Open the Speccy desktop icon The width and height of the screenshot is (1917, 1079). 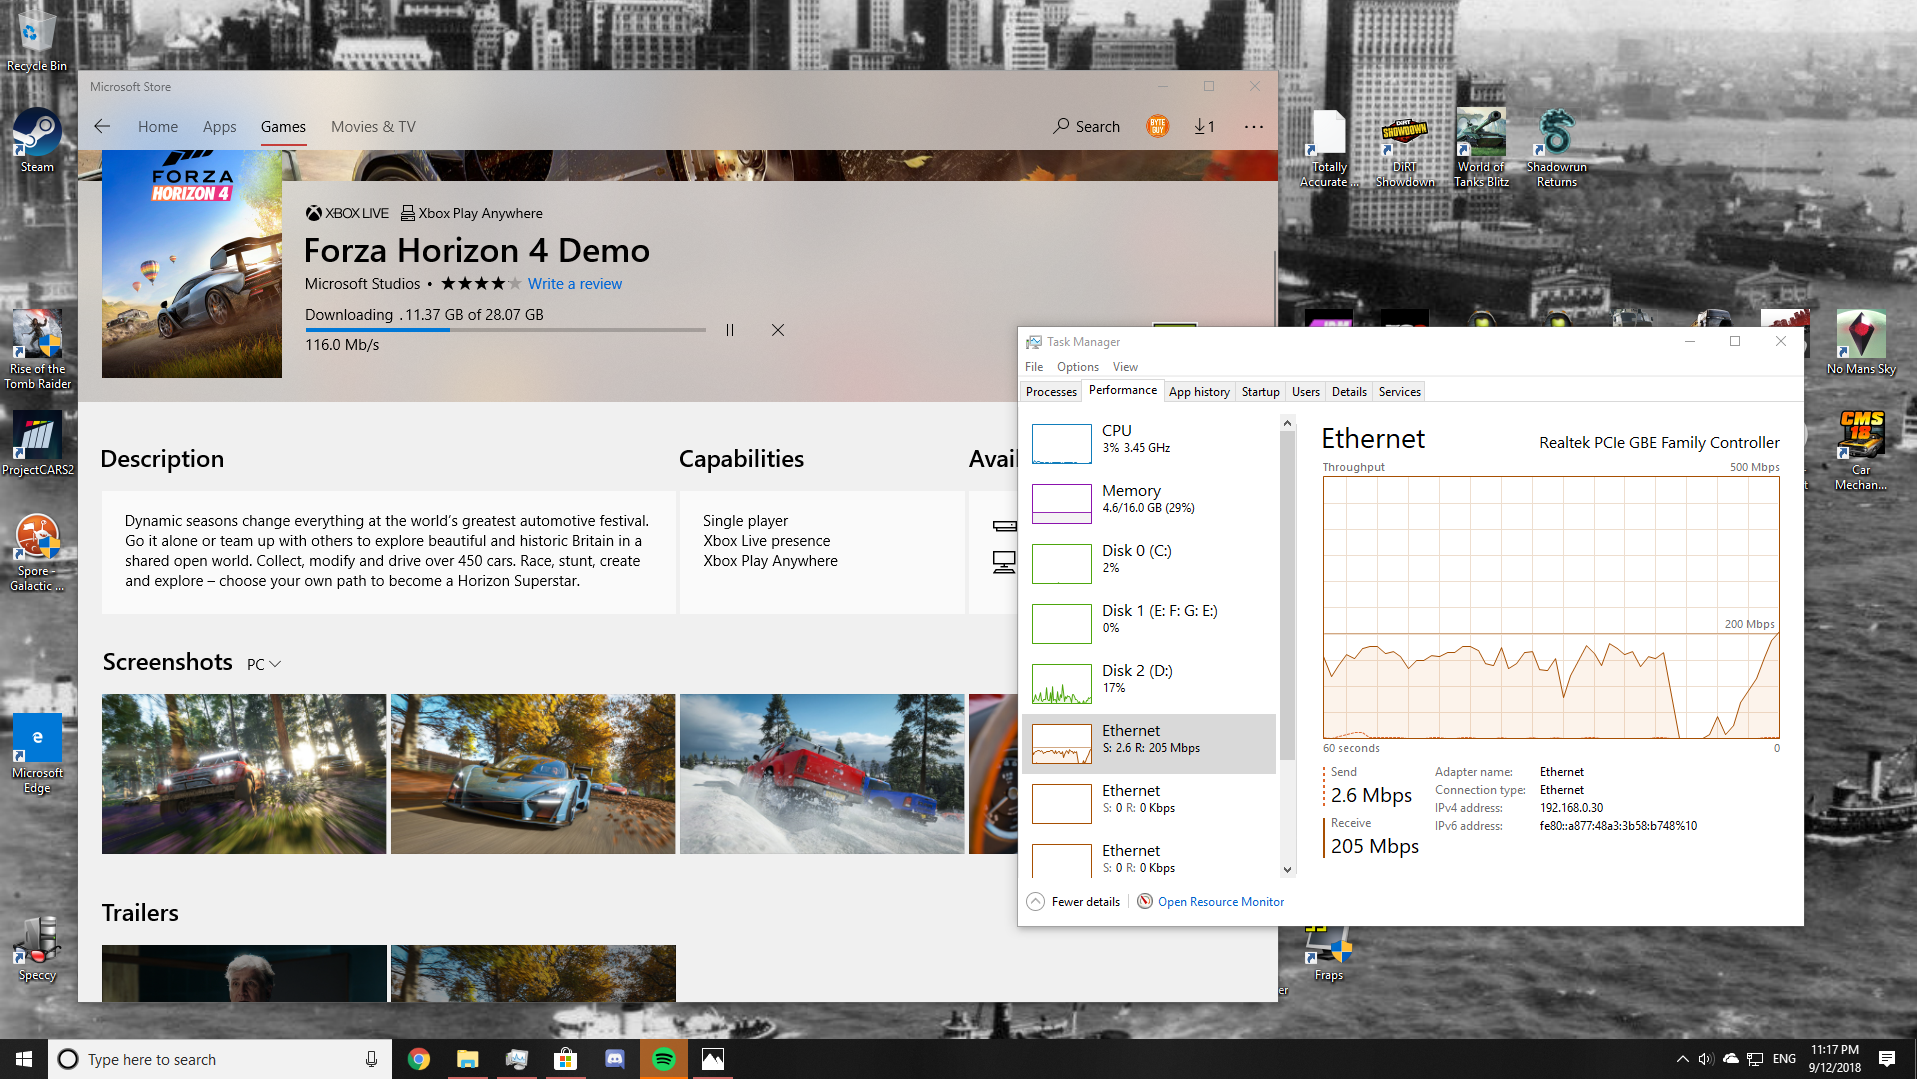click(x=37, y=949)
